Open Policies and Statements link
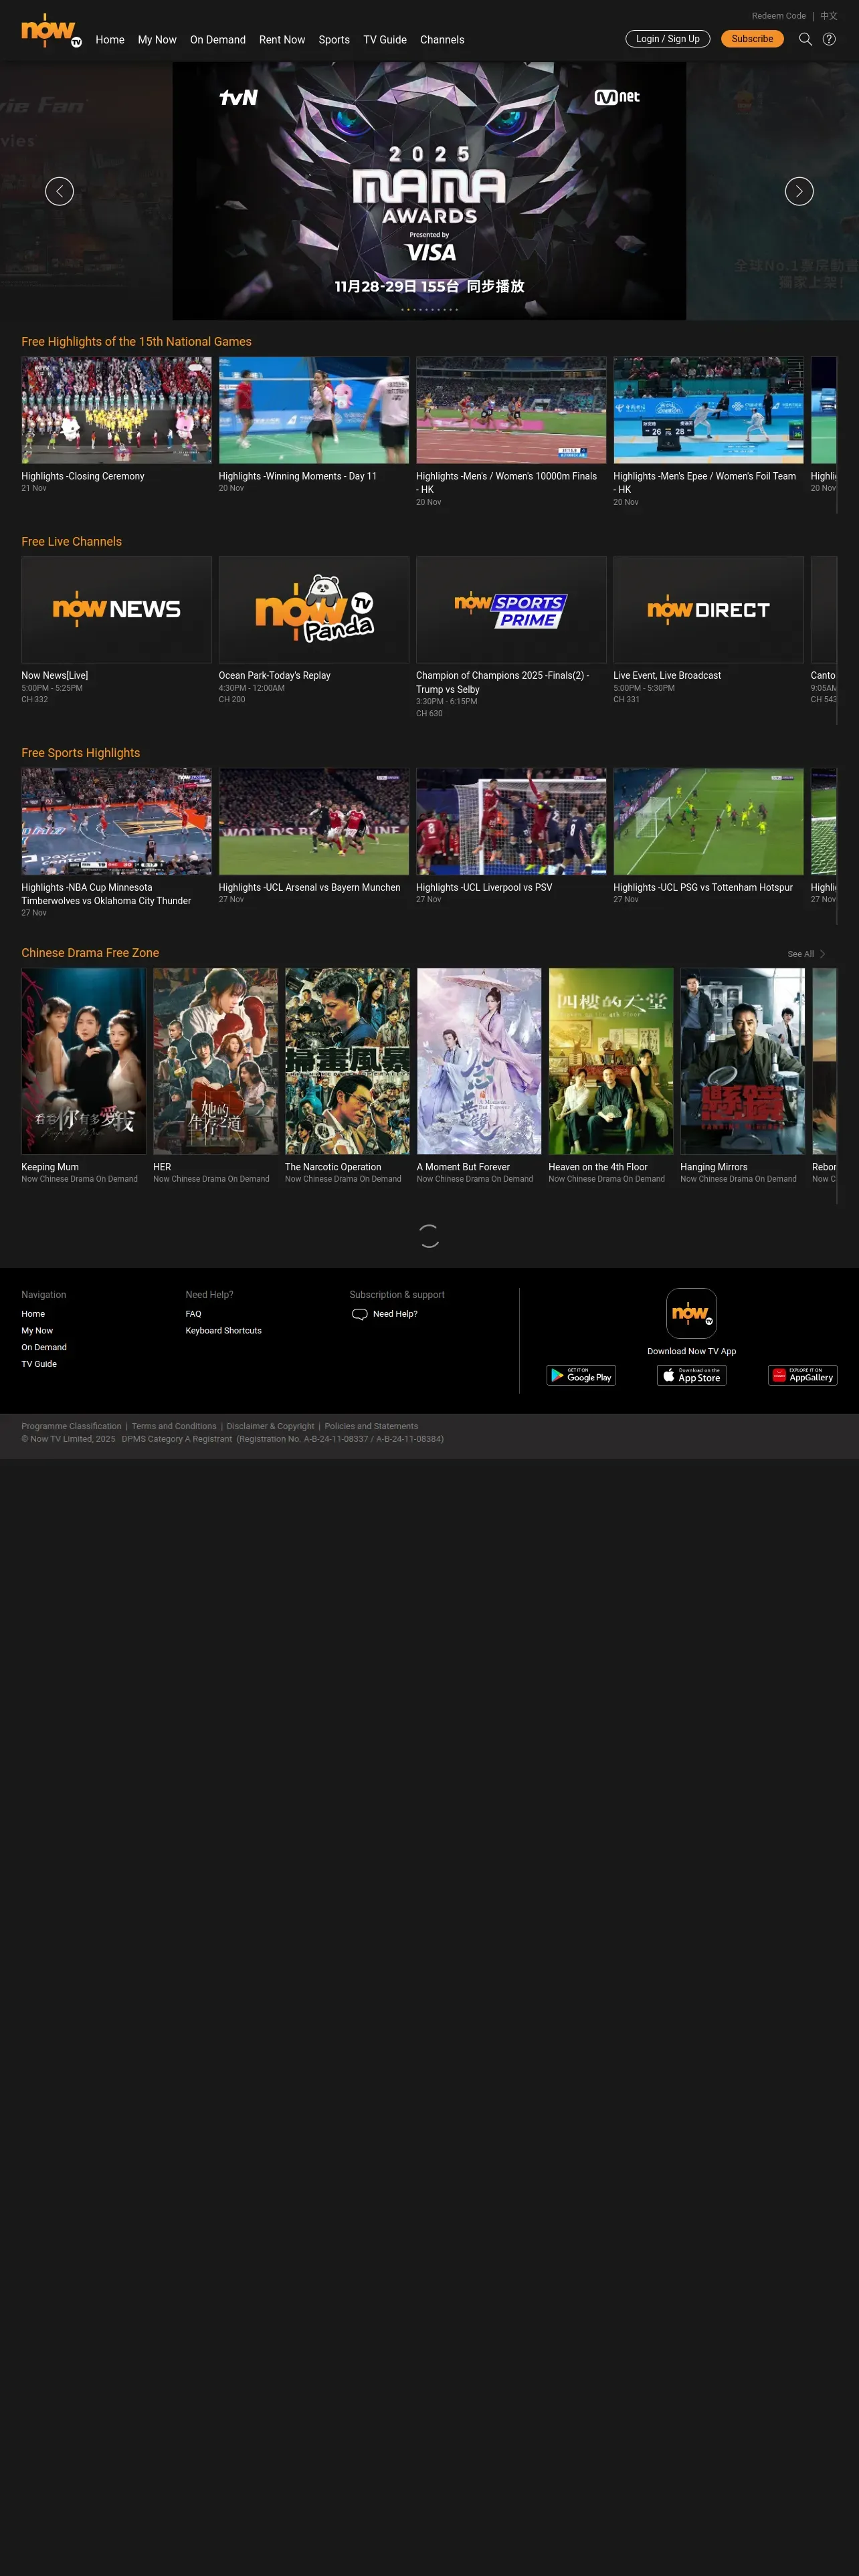859x2576 pixels. [371, 1426]
